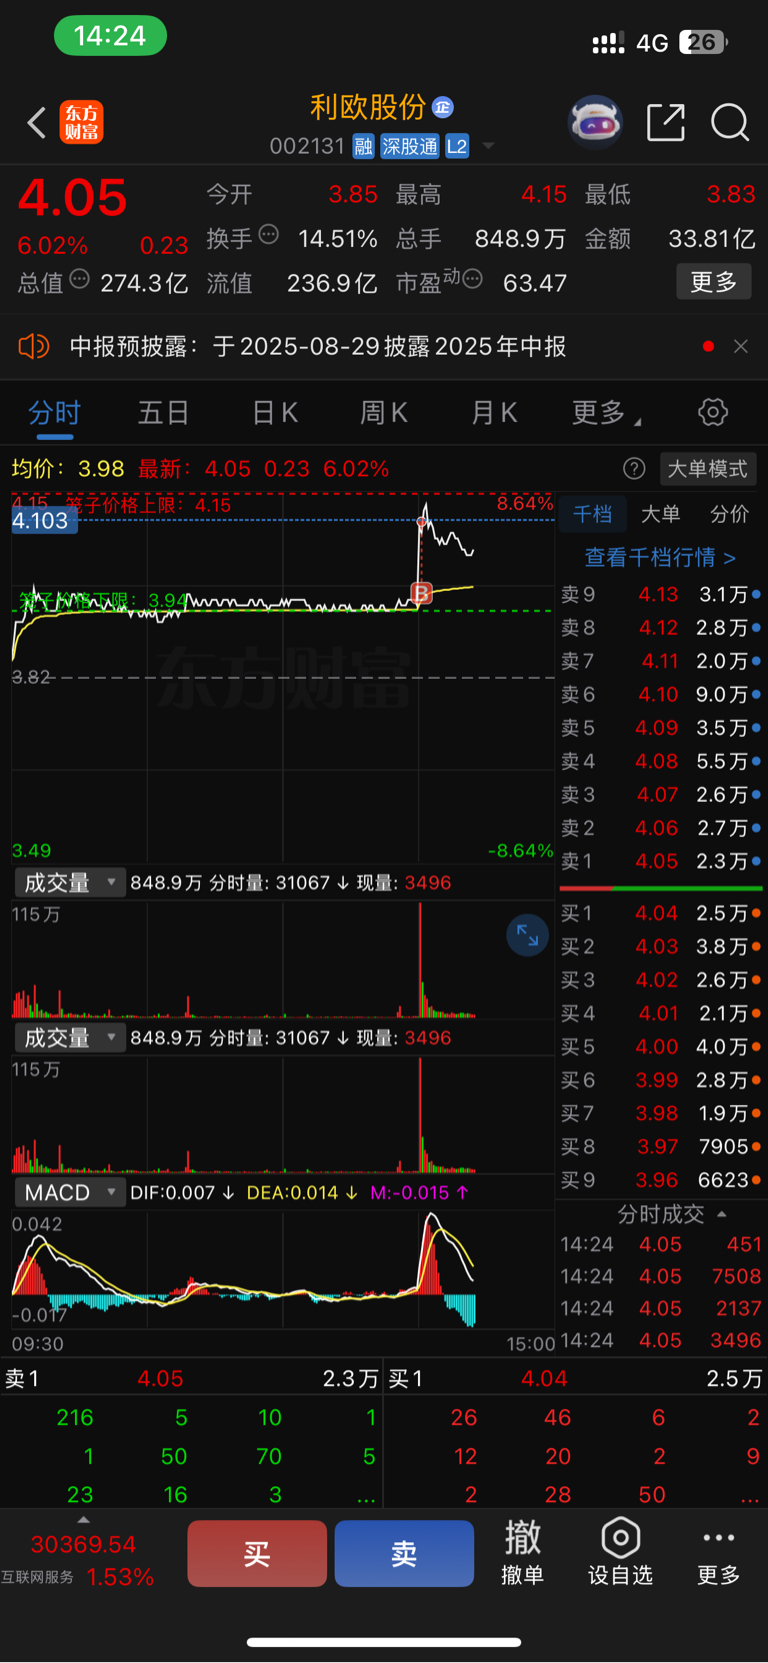This screenshot has height=1663, width=768.
Task: Tap the 利欧股份 stock title
Action: 368,107
